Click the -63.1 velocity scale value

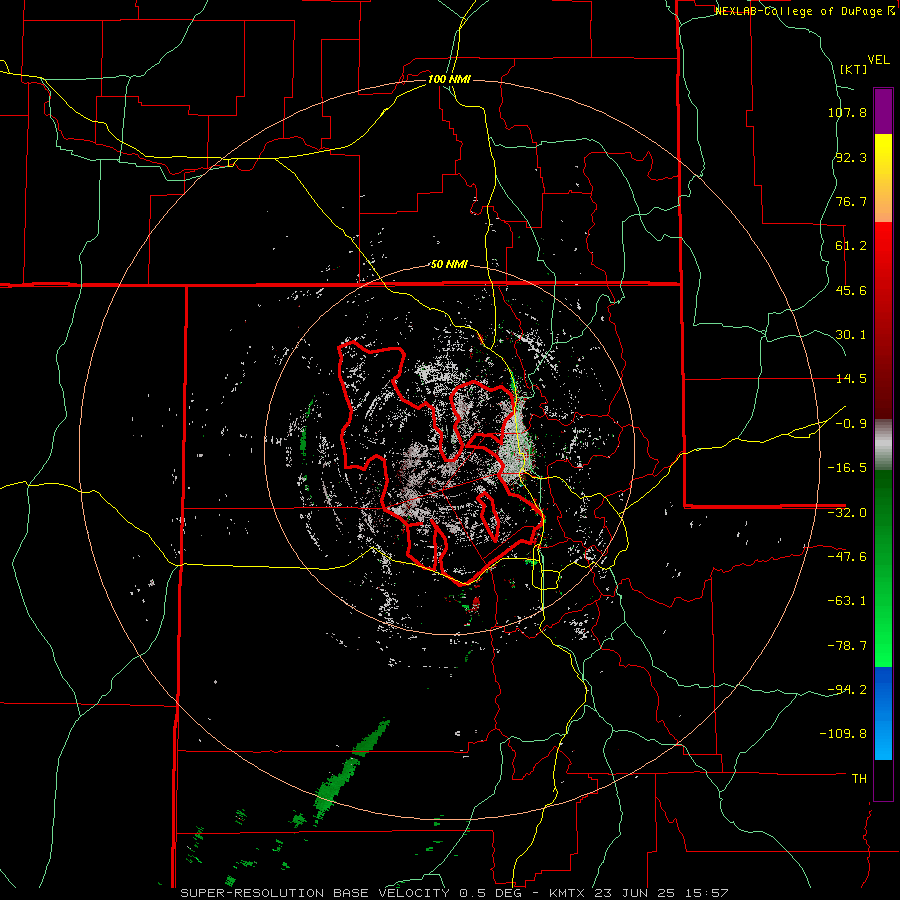[847, 601]
